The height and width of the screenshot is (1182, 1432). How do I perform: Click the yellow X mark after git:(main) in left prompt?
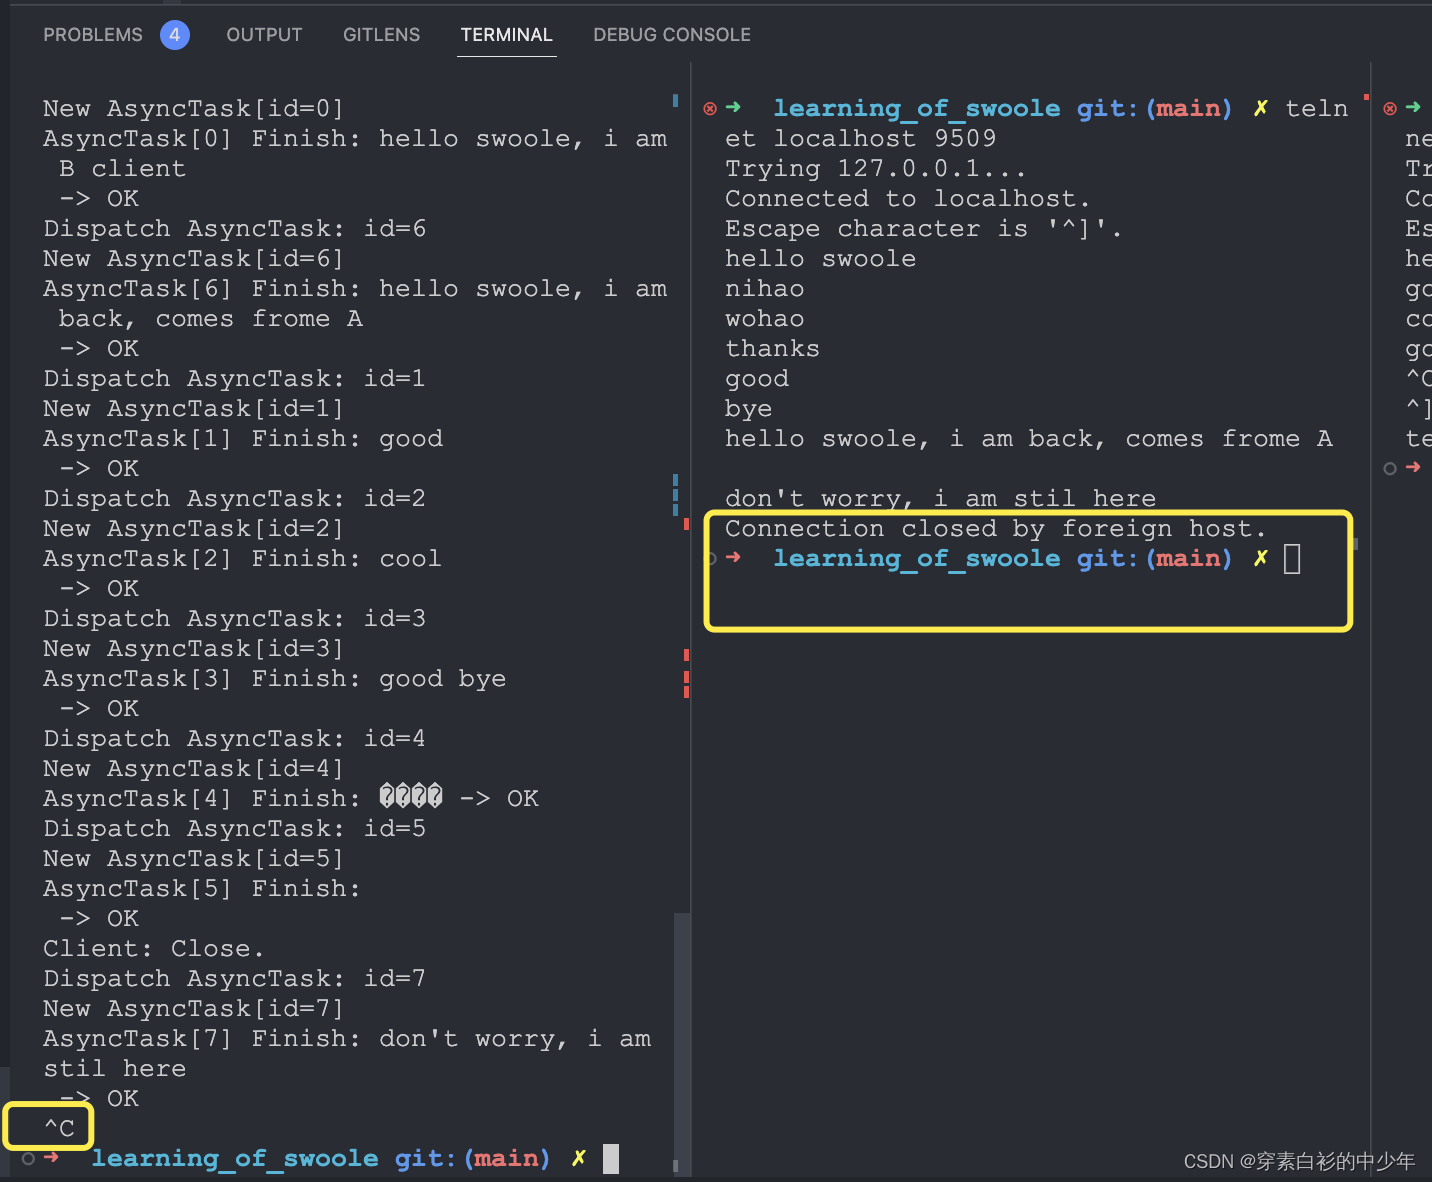tap(578, 1158)
